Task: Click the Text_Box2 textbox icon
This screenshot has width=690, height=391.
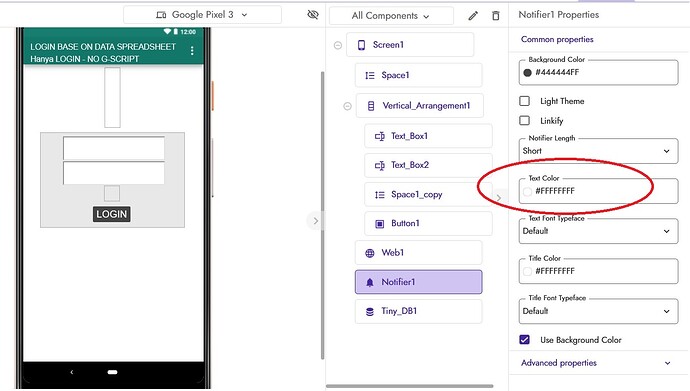Action: coord(379,165)
